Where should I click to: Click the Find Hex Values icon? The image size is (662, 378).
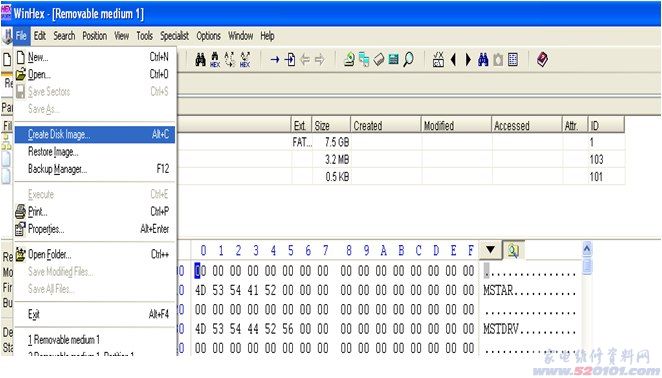click(x=215, y=60)
